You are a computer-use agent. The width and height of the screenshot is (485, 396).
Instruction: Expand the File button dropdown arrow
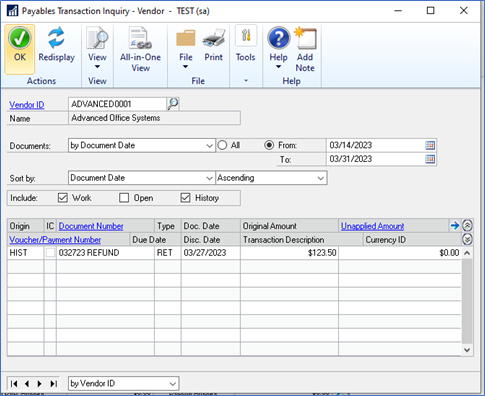[186, 67]
